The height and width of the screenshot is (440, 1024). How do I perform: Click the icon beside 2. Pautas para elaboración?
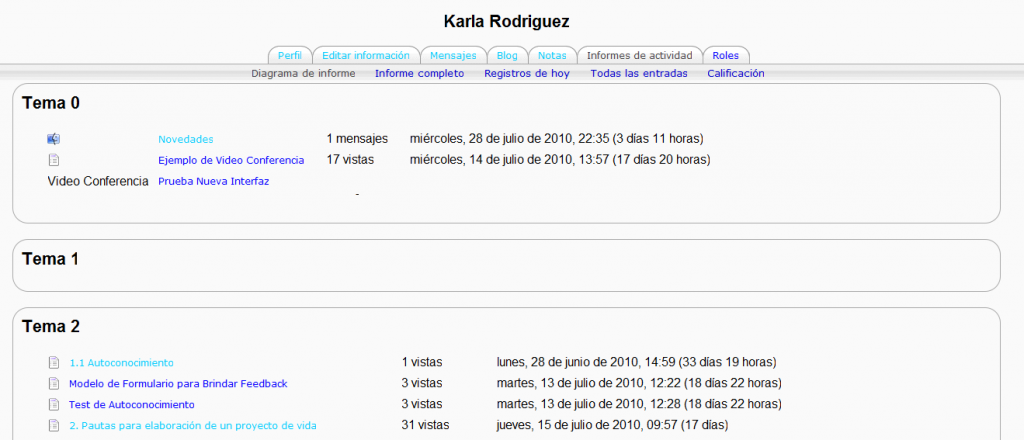click(54, 426)
